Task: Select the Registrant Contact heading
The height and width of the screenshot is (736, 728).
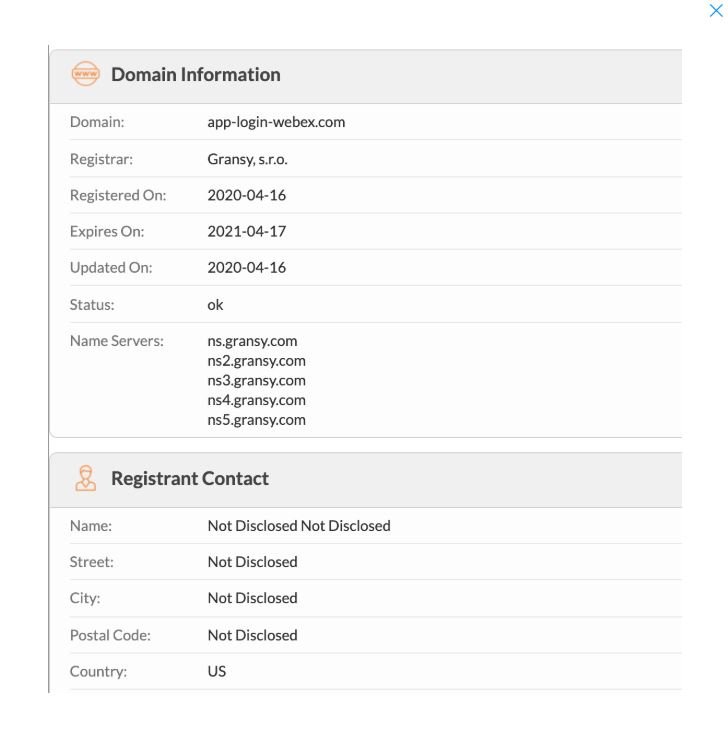Action: point(190,478)
